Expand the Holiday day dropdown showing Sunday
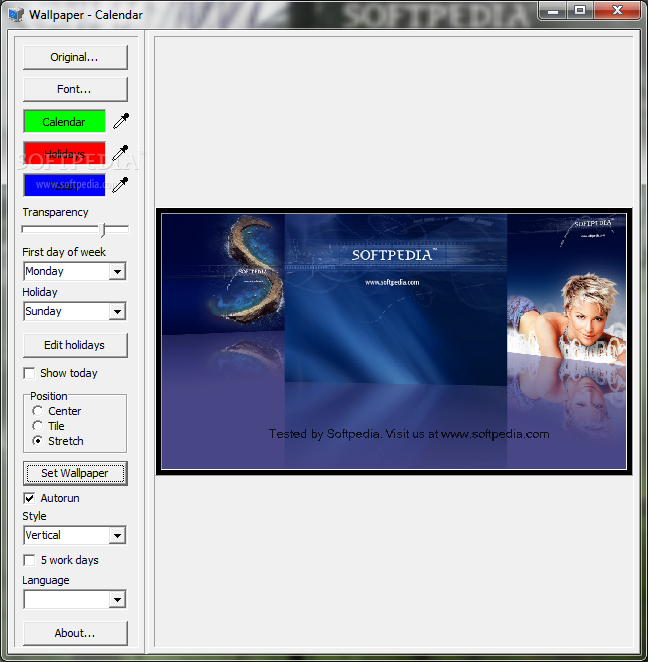This screenshot has height=662, width=648. pyautogui.click(x=117, y=312)
